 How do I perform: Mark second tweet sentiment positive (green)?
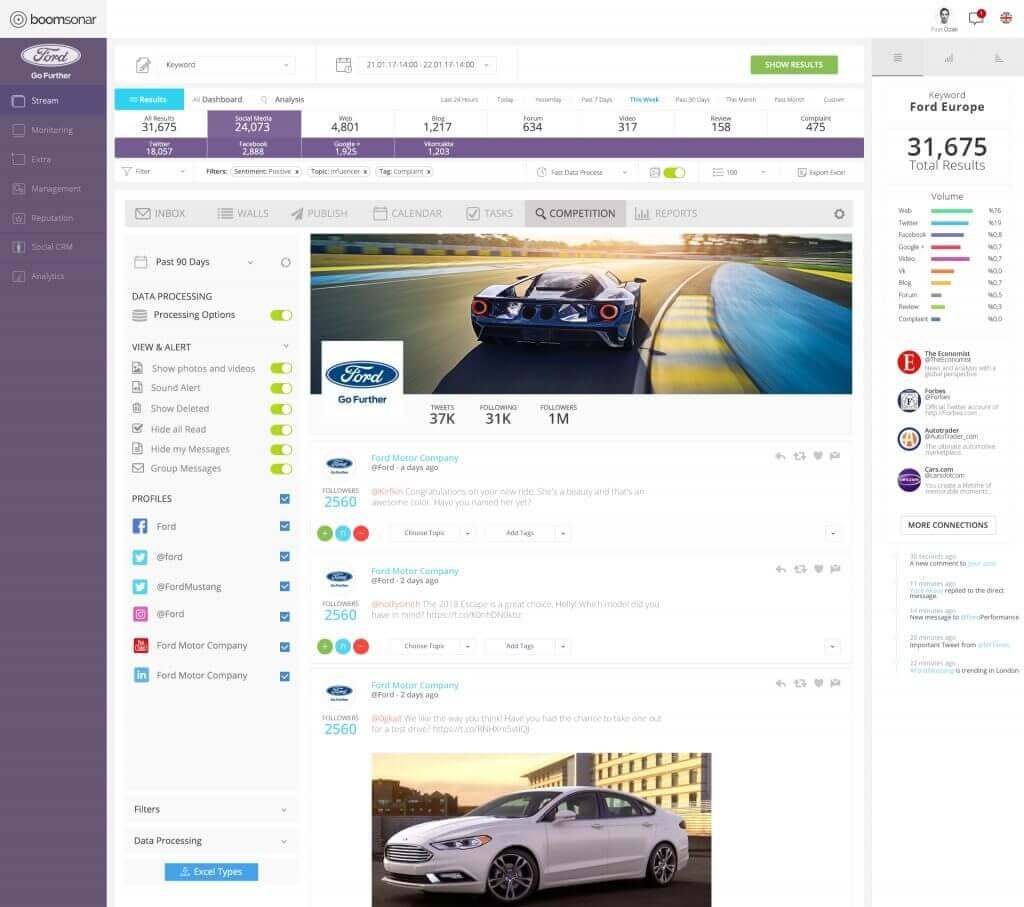325,646
